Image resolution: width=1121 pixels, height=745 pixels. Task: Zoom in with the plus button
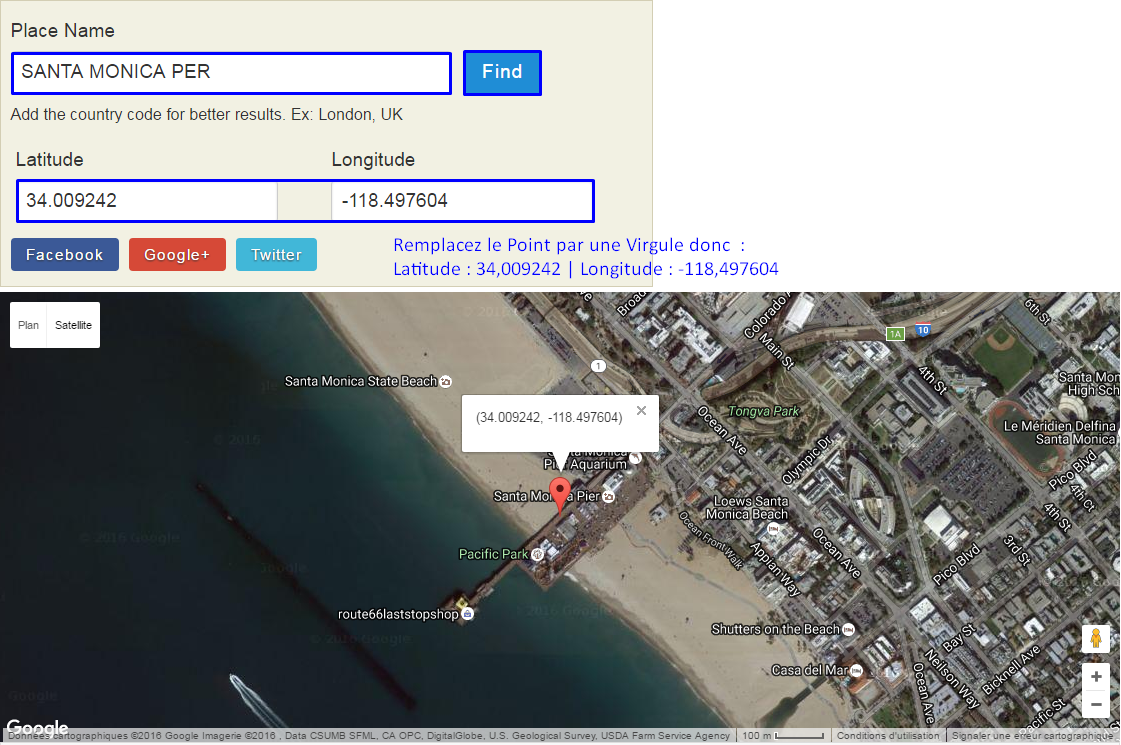(1095, 676)
